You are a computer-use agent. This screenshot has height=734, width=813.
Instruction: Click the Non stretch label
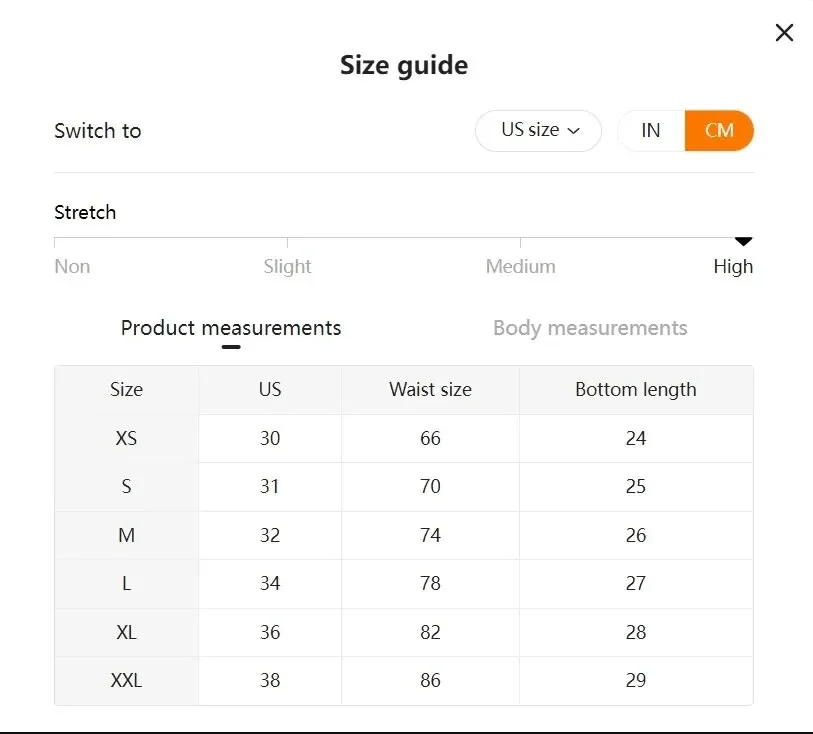click(72, 266)
